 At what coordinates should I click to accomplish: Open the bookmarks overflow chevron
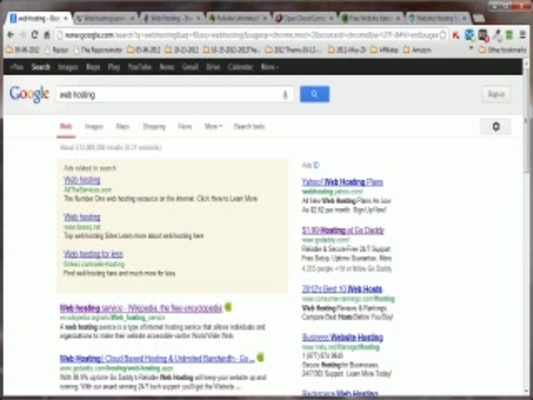tap(471, 49)
